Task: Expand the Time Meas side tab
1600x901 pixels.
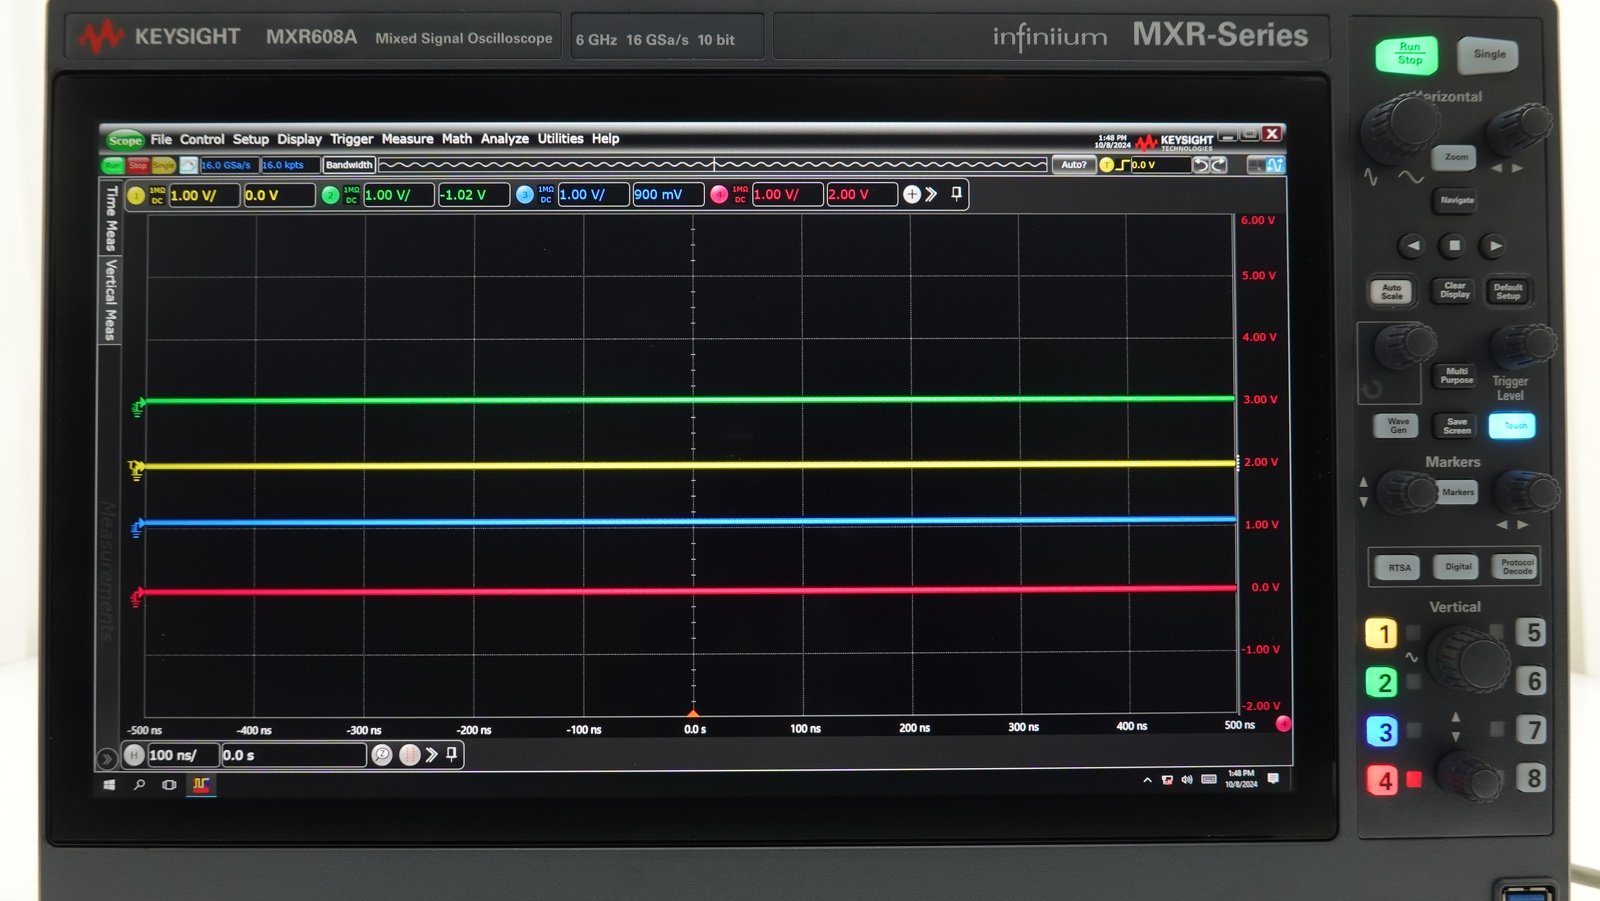Action: coord(111,218)
